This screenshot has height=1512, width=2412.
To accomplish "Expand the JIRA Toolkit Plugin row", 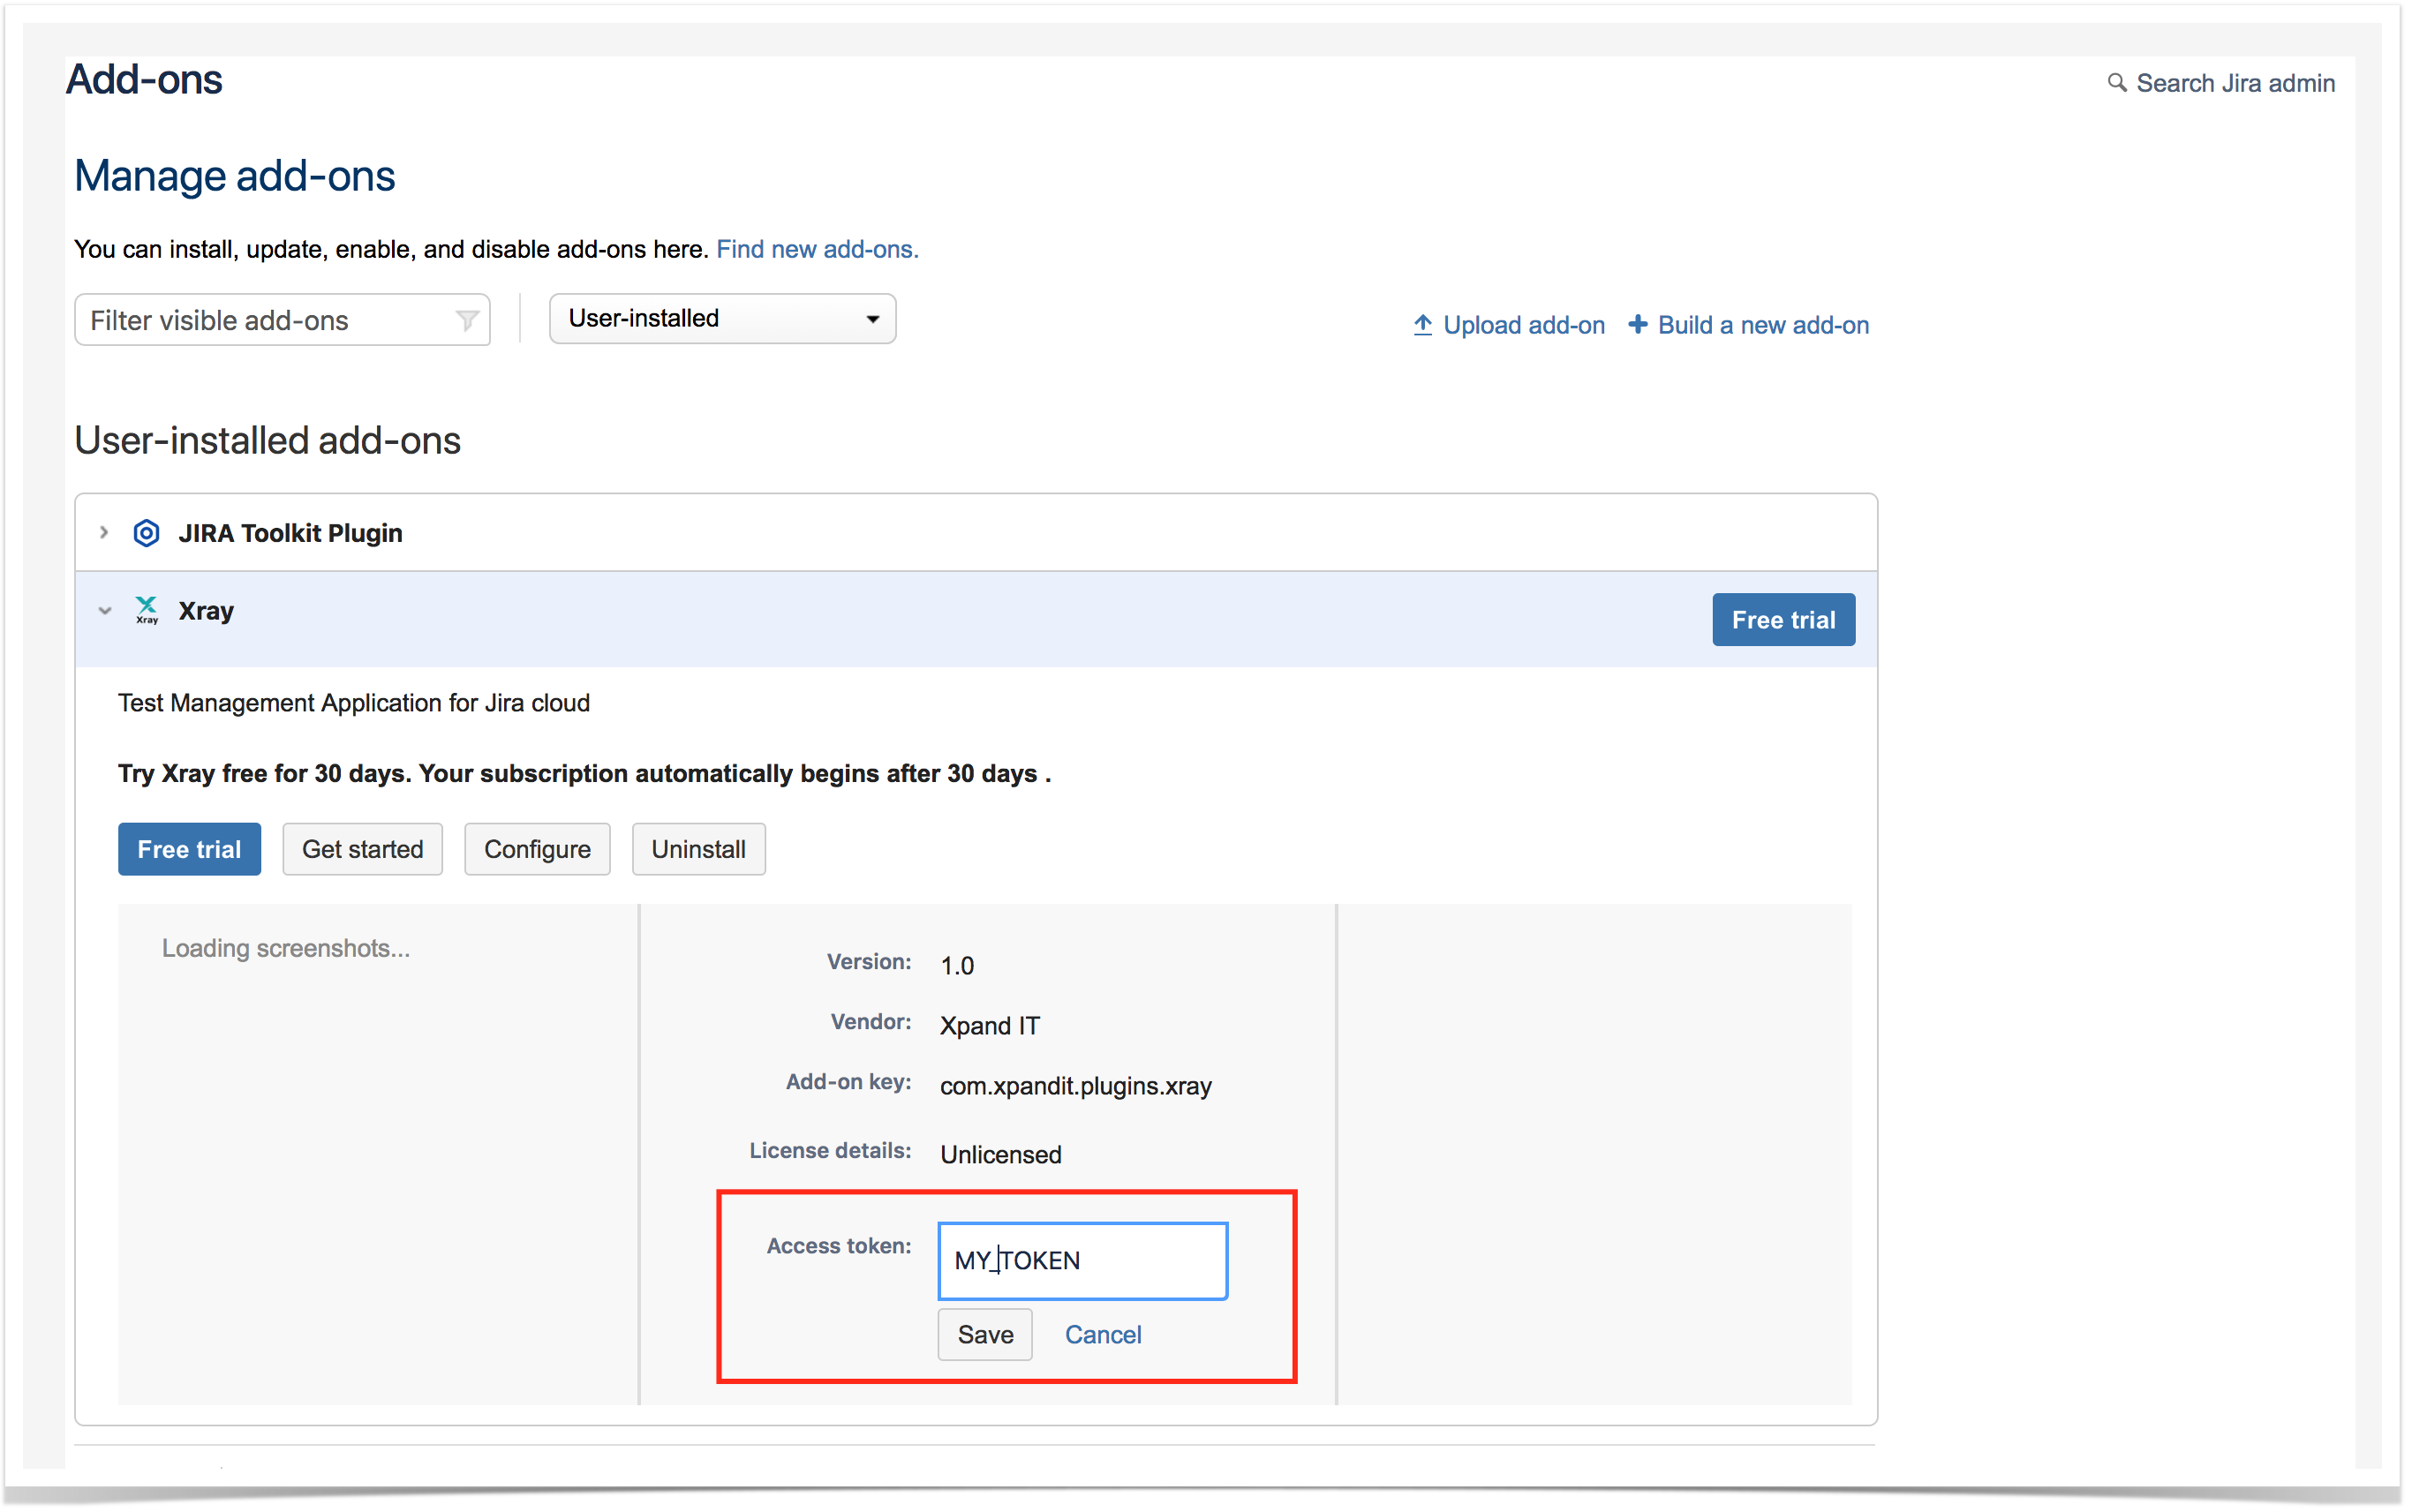I will click(104, 533).
